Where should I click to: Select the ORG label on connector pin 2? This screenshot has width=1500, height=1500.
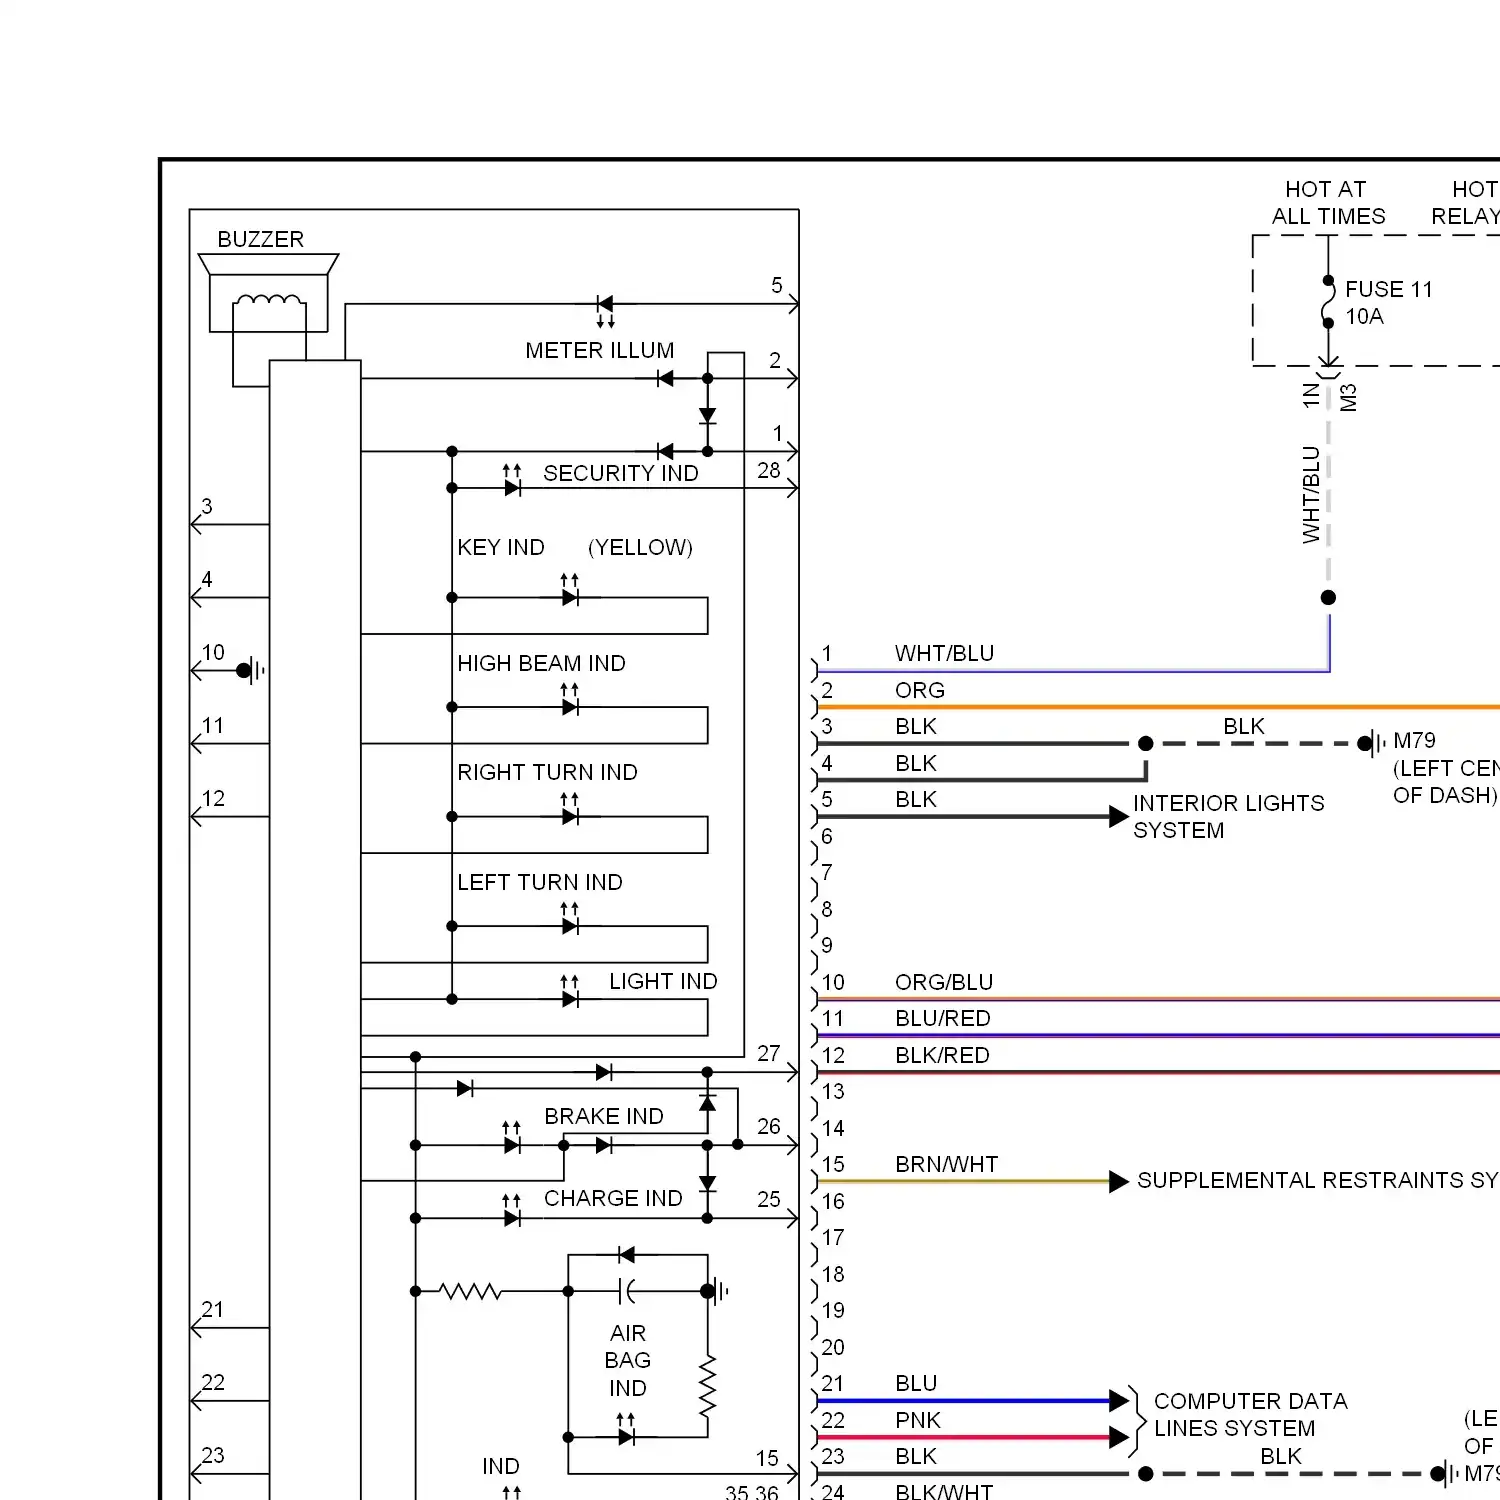tap(920, 690)
